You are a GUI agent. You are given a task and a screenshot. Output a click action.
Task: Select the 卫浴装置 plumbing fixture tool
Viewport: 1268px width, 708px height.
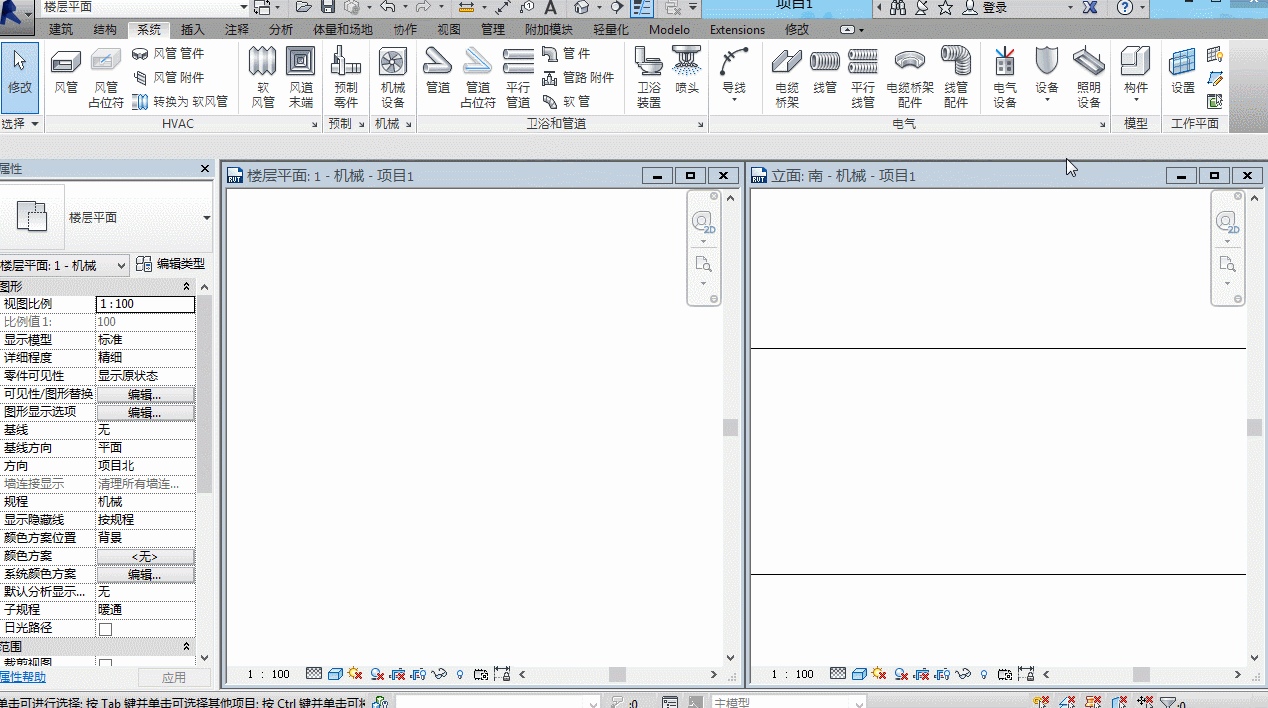(649, 78)
